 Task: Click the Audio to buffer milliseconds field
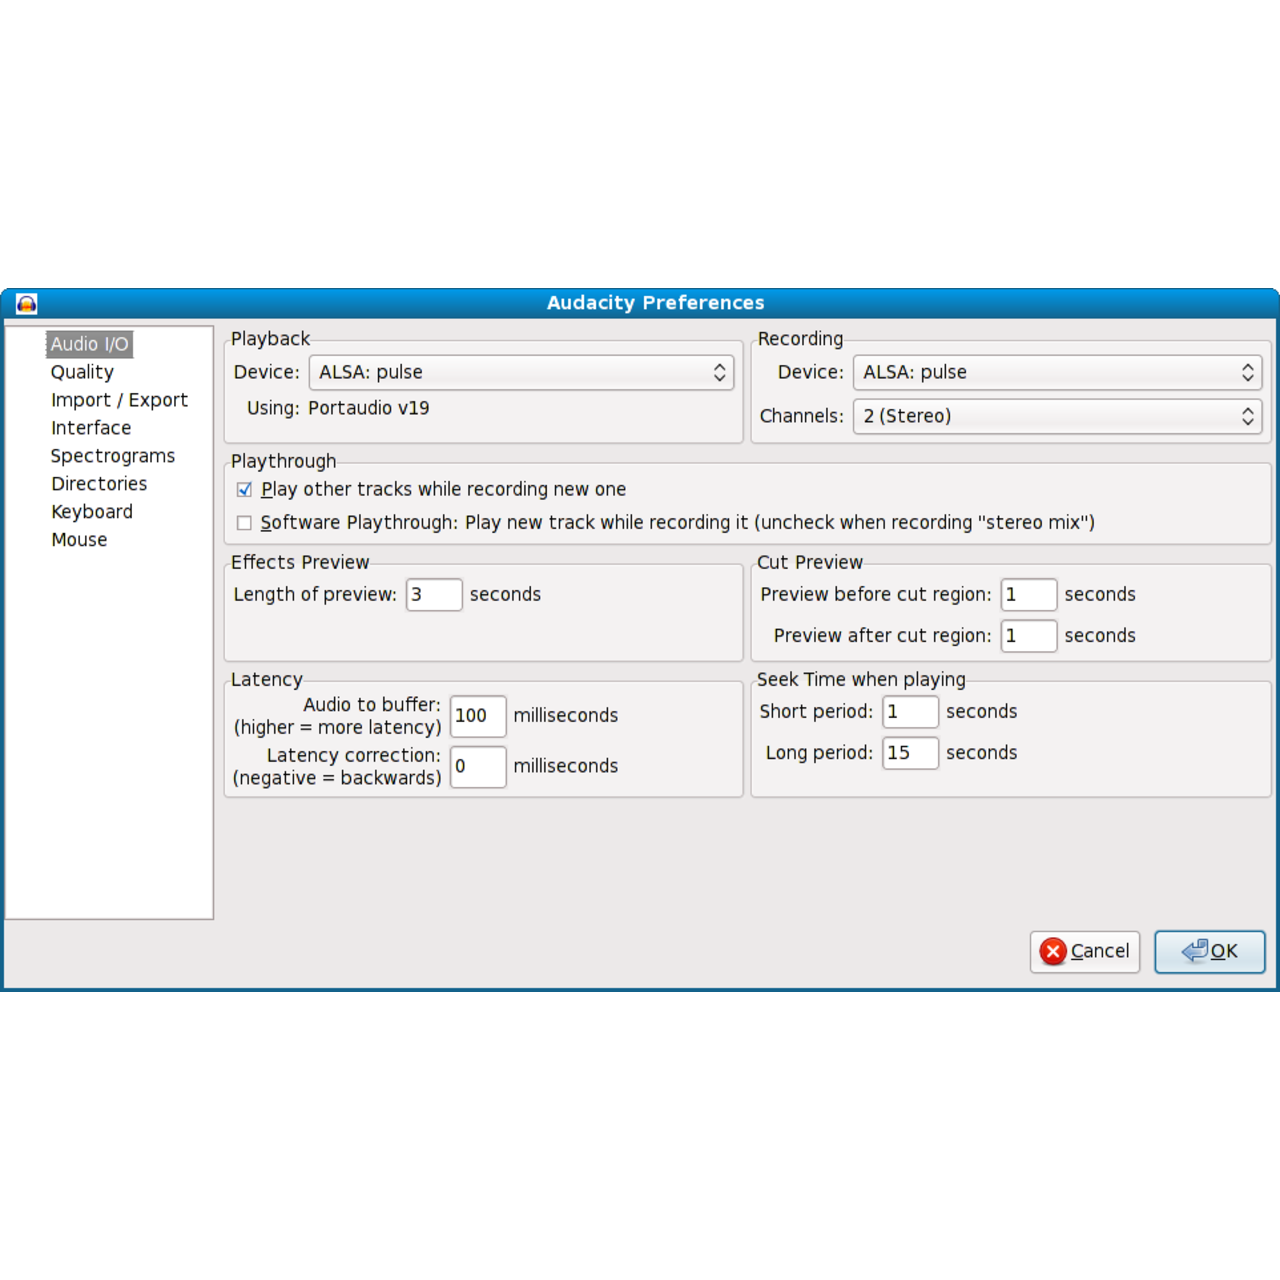pyautogui.click(x=478, y=716)
